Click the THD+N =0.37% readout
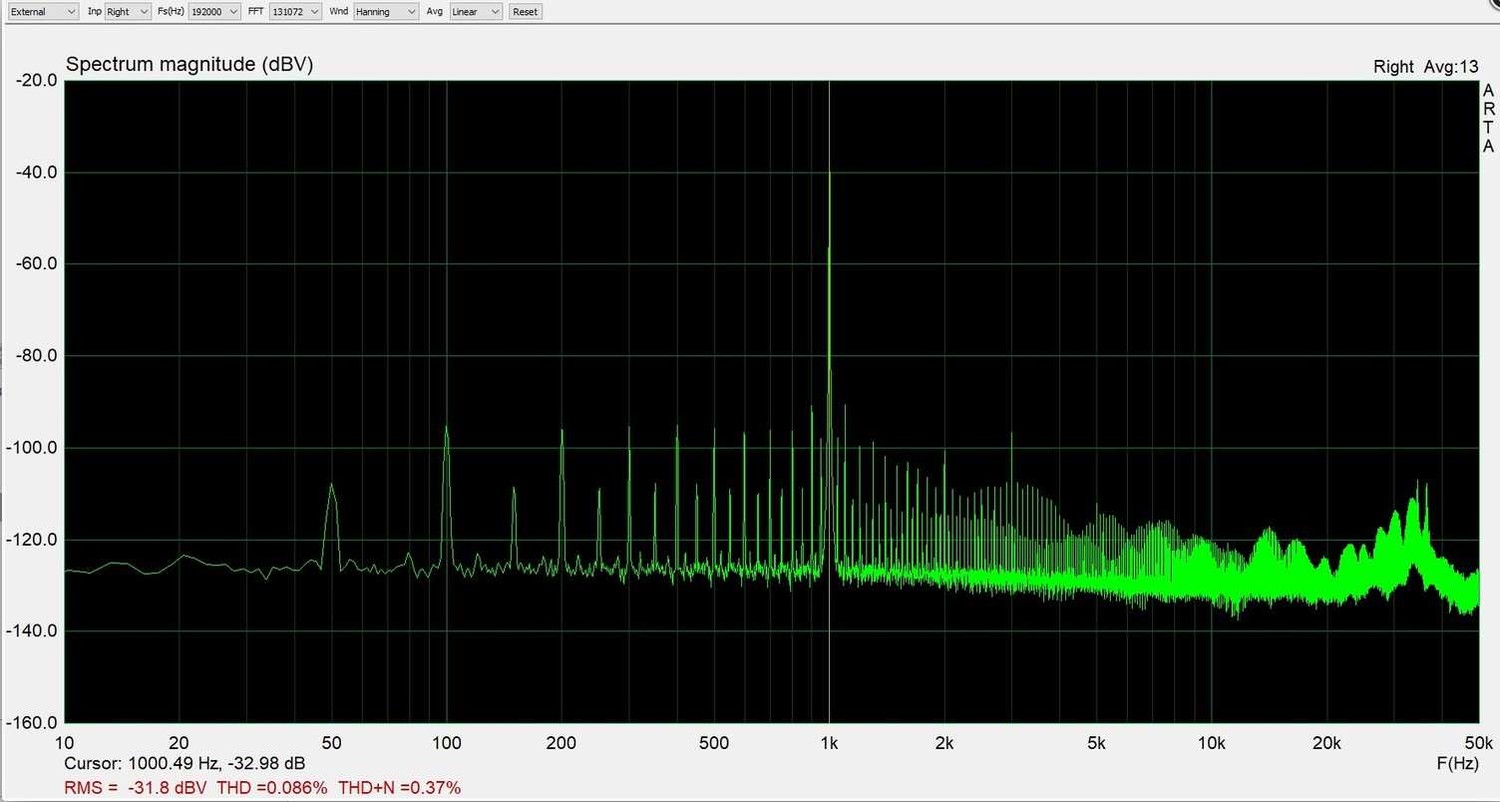 400,787
